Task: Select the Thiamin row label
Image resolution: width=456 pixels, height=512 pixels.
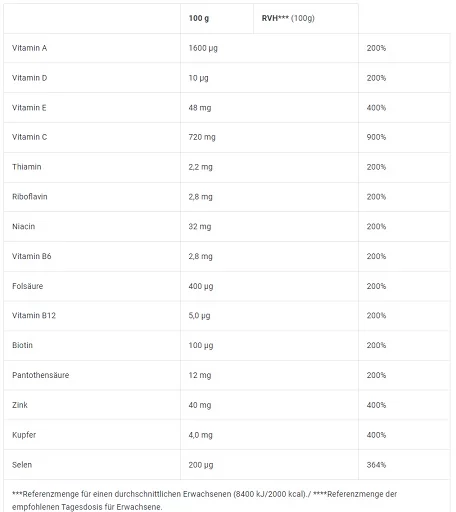Action: pyautogui.click(x=27, y=167)
